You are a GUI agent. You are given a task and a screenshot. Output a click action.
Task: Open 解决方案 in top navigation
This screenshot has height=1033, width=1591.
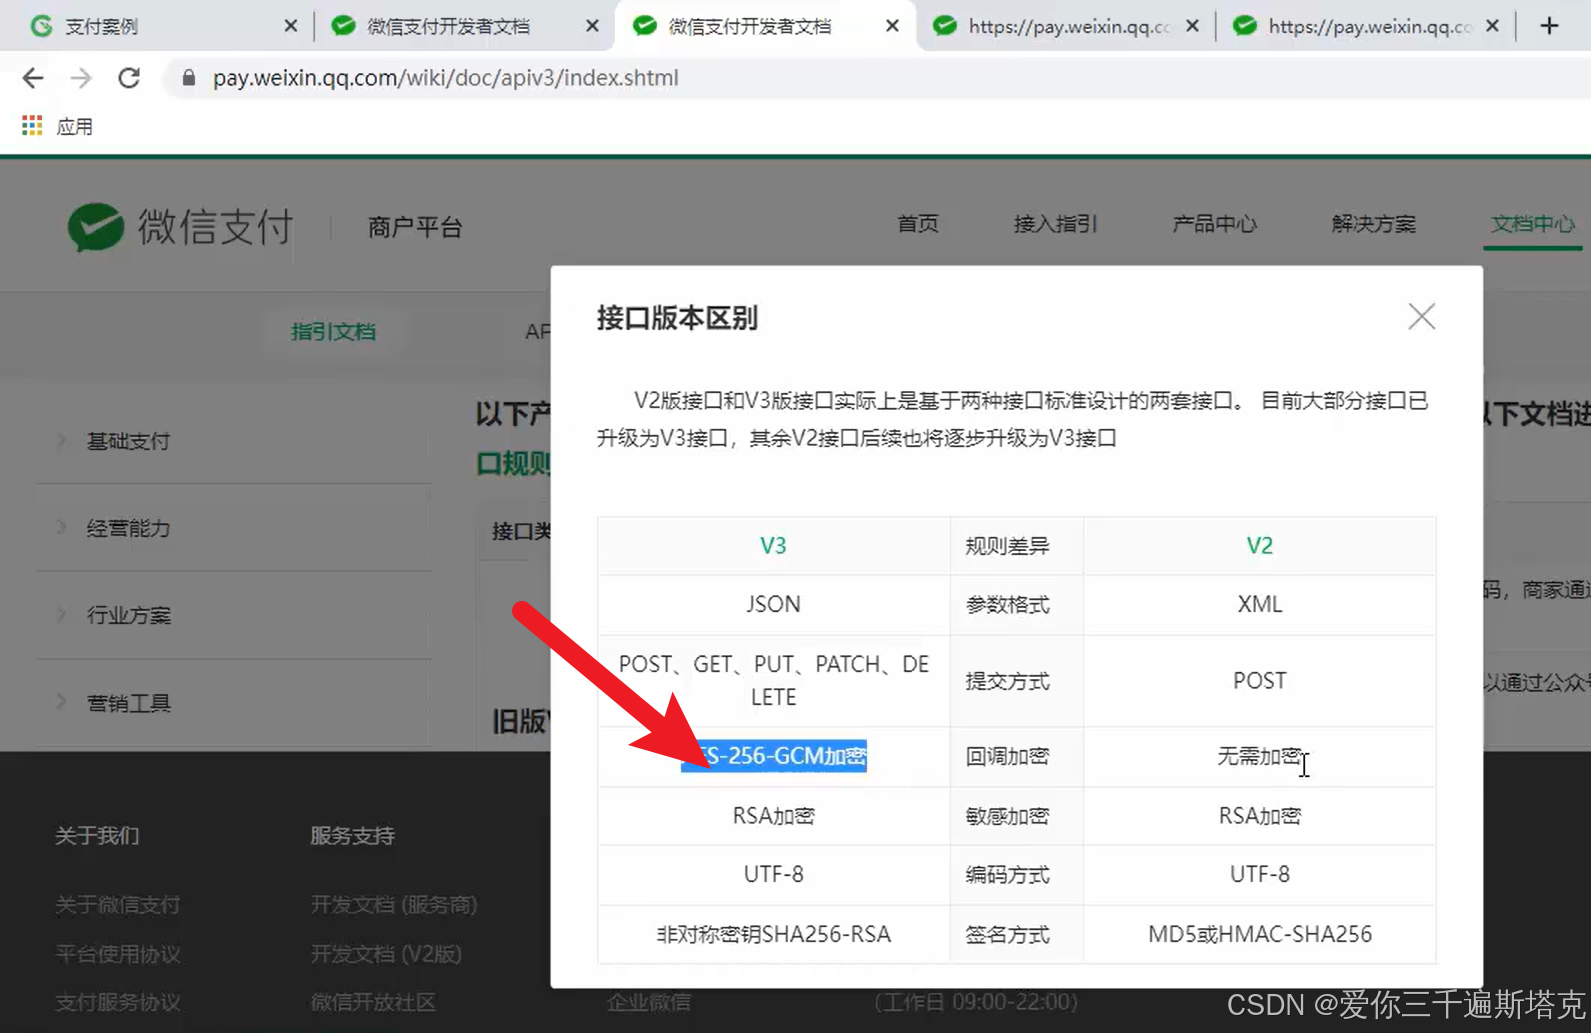(1373, 224)
